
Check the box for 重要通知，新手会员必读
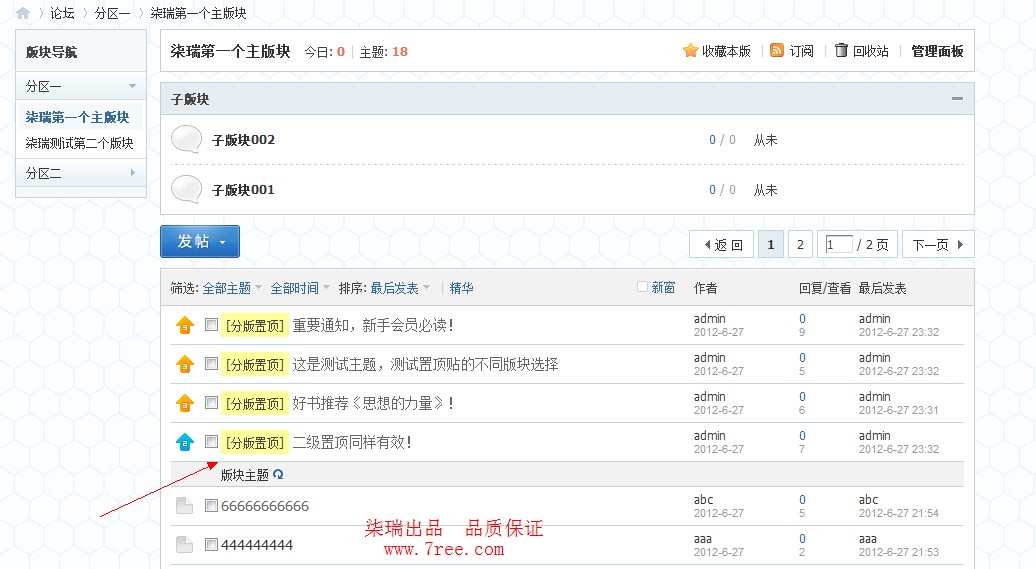tap(211, 324)
